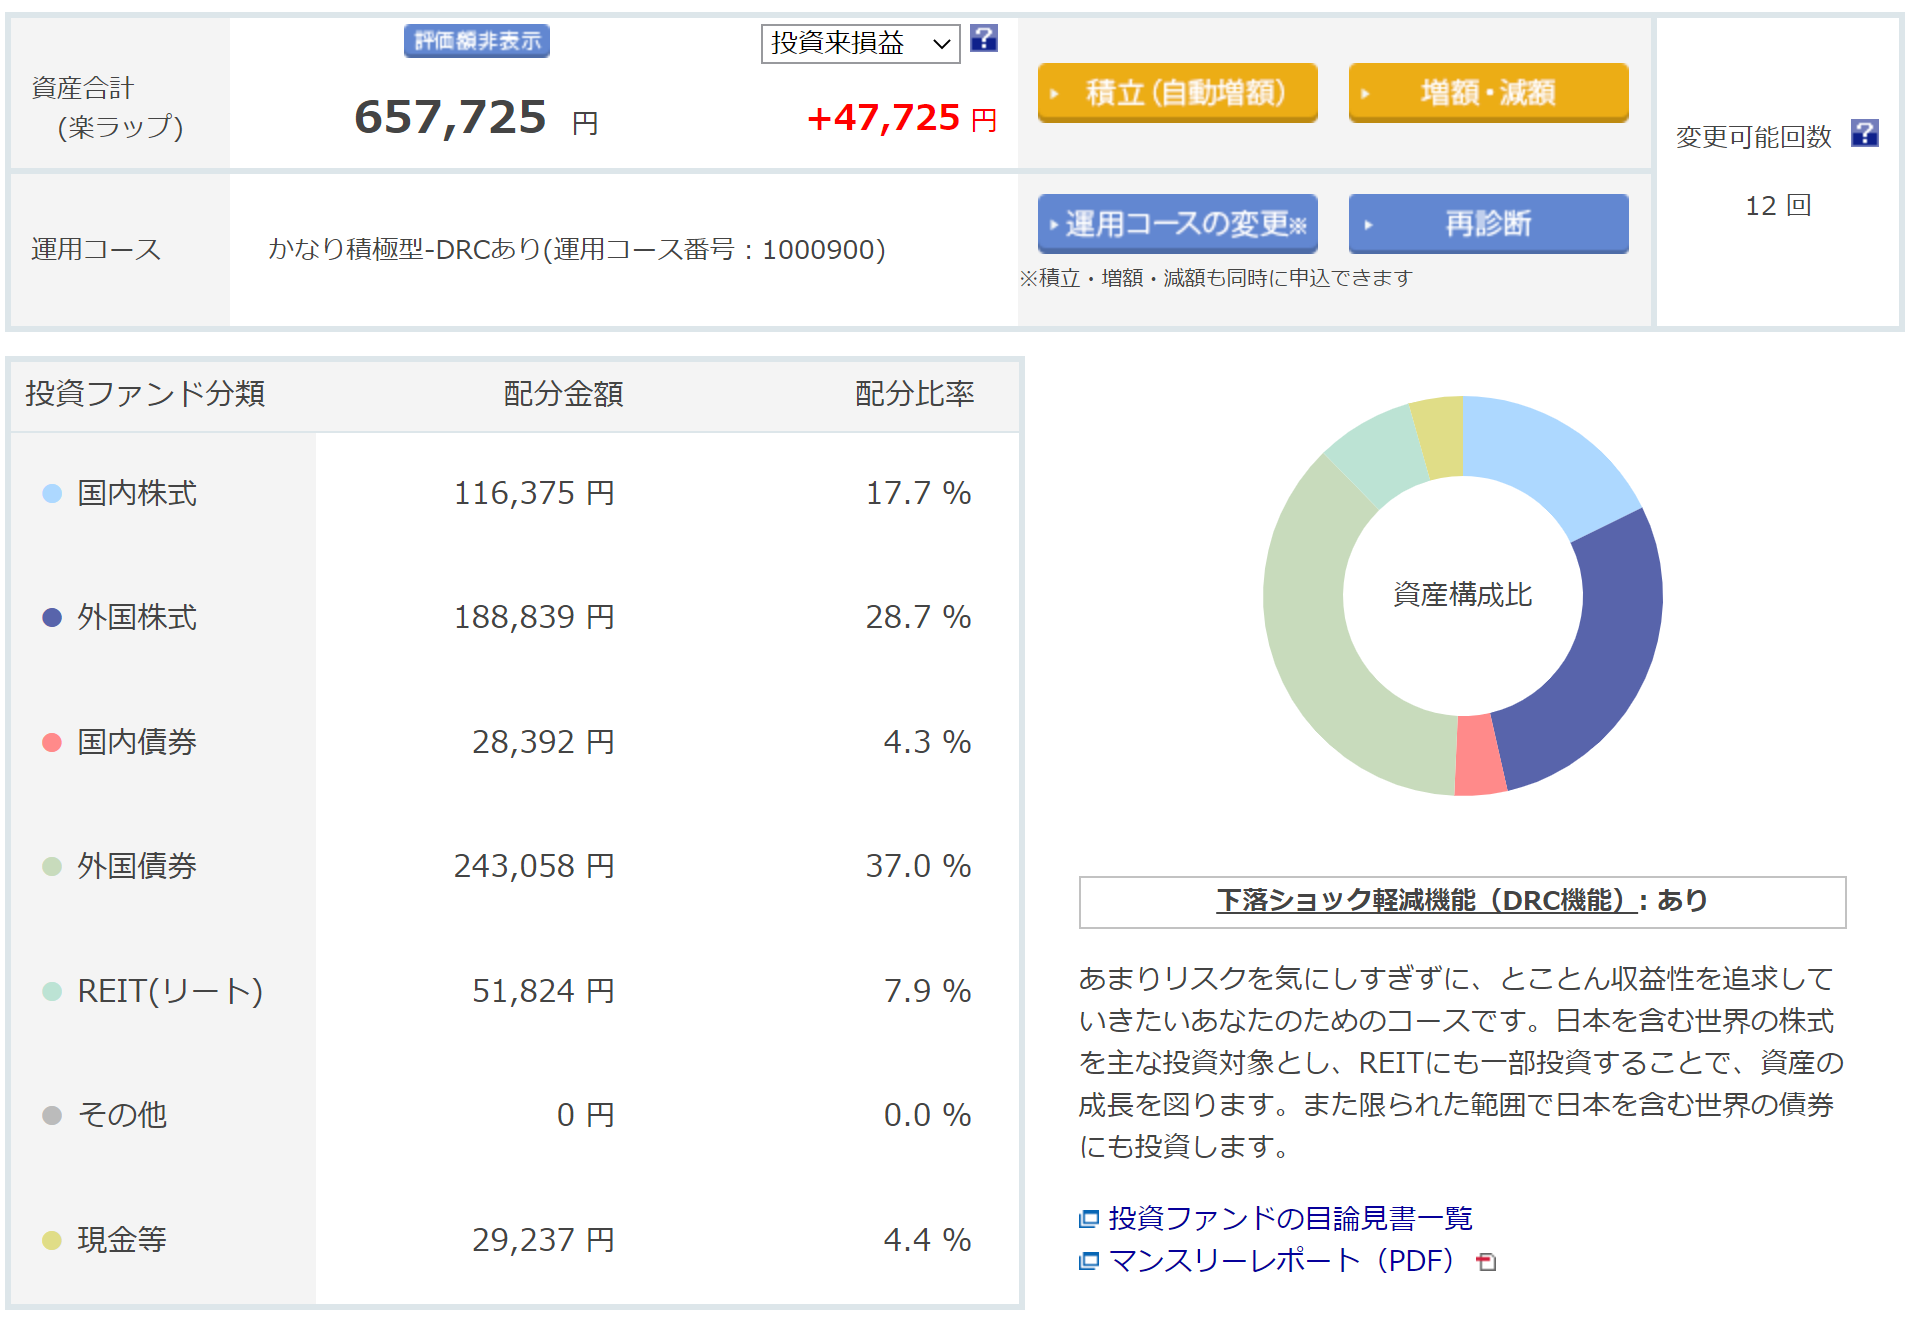1920x1320 pixels.
Task: Click the arrow icon on 再診断 button
Action: (1368, 225)
